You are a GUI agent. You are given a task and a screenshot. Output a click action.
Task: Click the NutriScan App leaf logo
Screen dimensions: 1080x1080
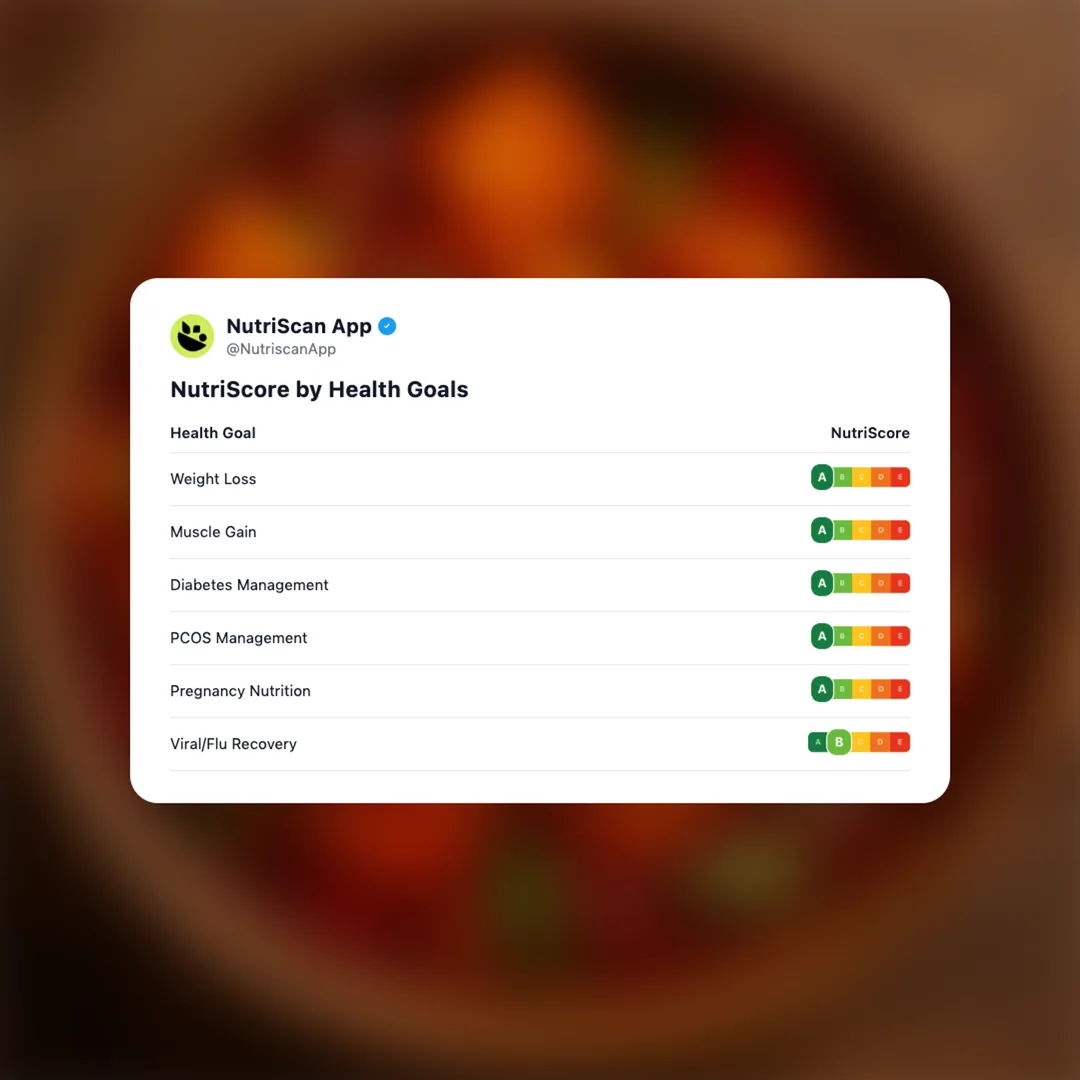click(192, 336)
